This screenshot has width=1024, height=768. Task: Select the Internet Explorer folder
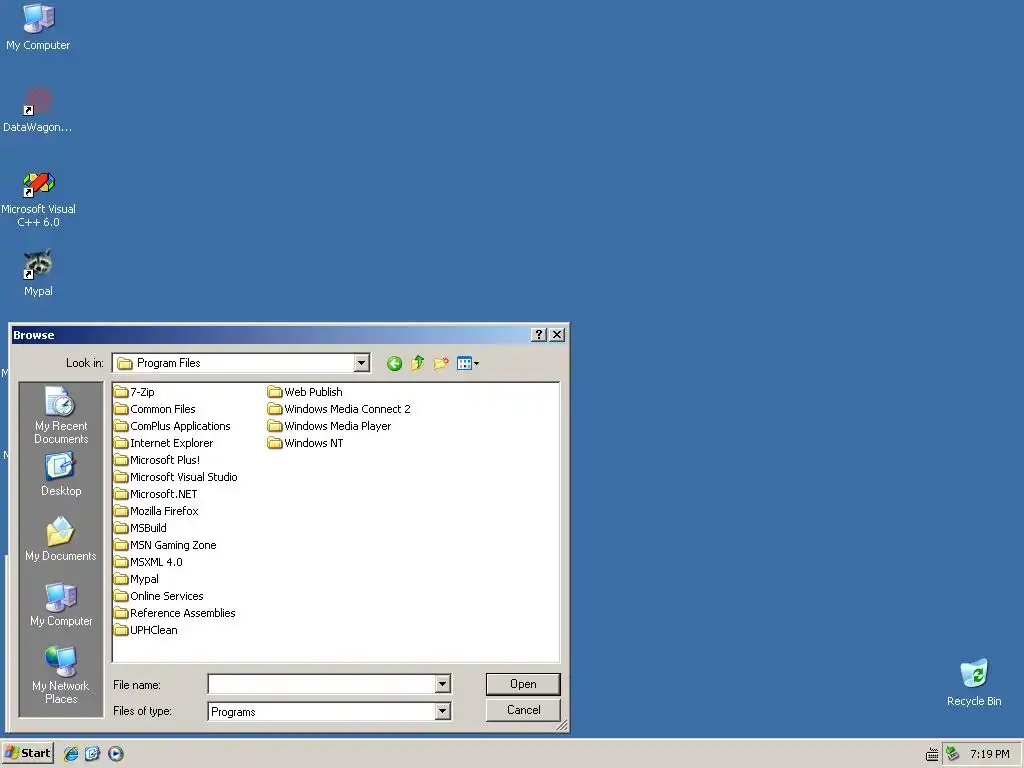(164, 443)
